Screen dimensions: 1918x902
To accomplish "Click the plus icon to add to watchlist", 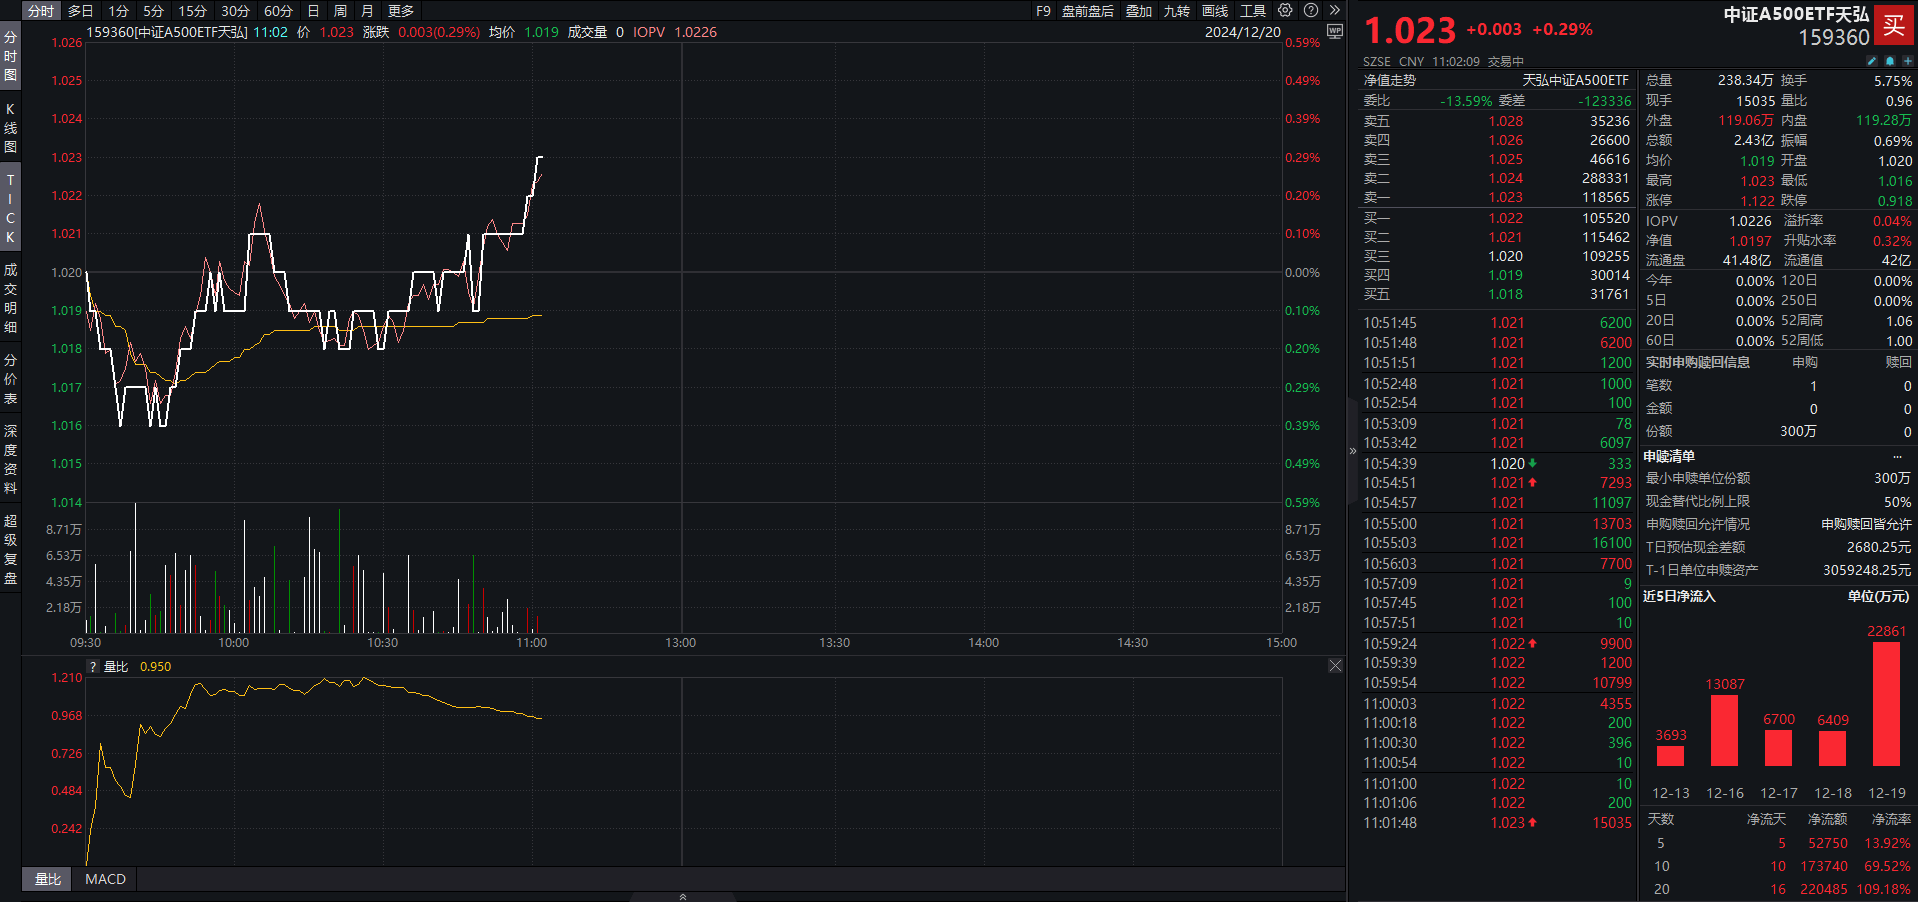I will tap(1907, 61).
